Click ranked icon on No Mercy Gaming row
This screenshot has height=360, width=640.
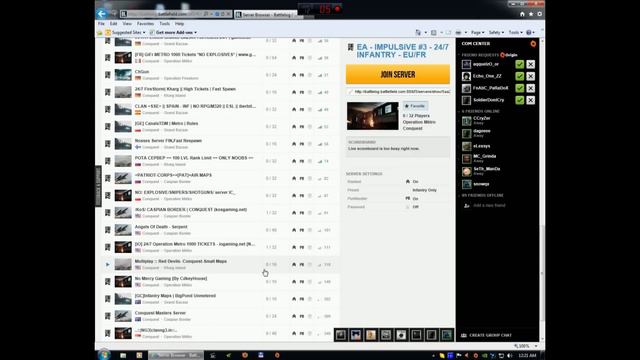[x=294, y=282]
